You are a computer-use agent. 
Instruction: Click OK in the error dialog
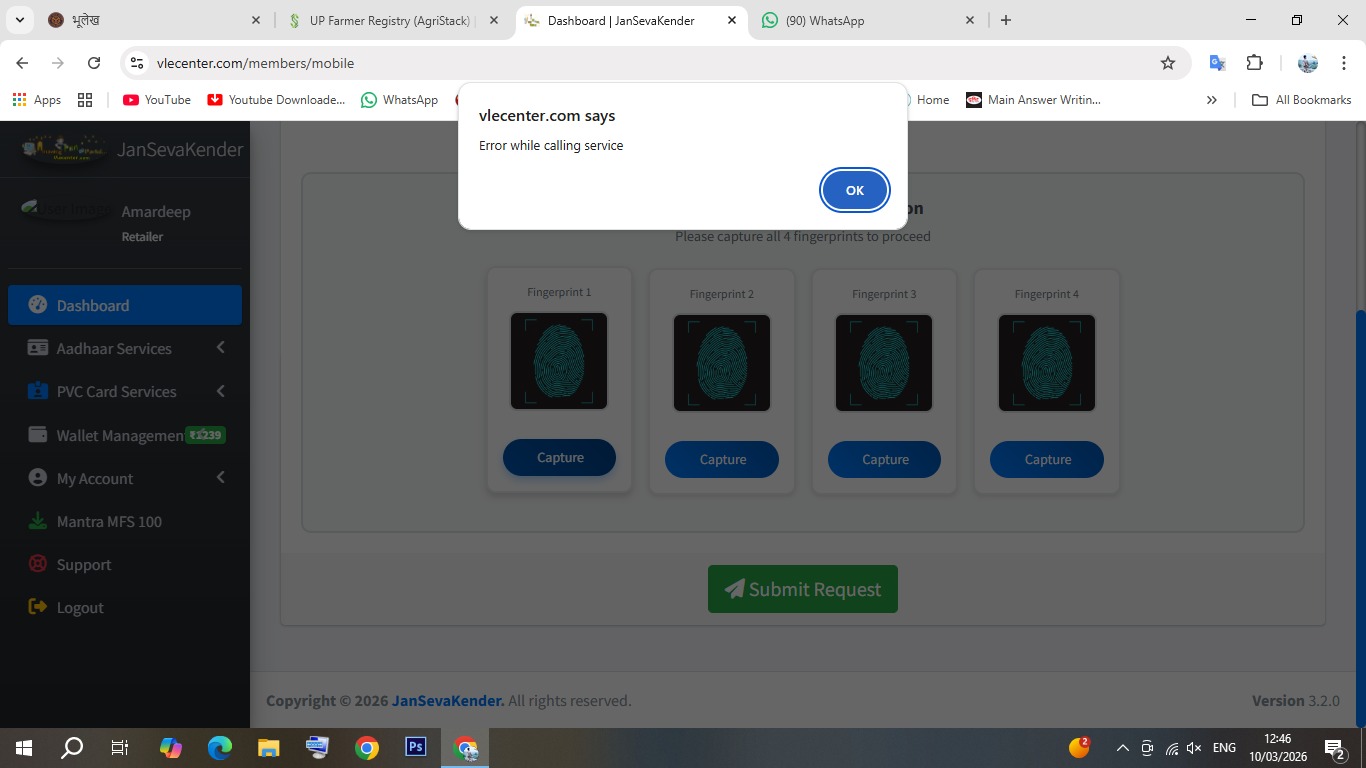click(854, 190)
